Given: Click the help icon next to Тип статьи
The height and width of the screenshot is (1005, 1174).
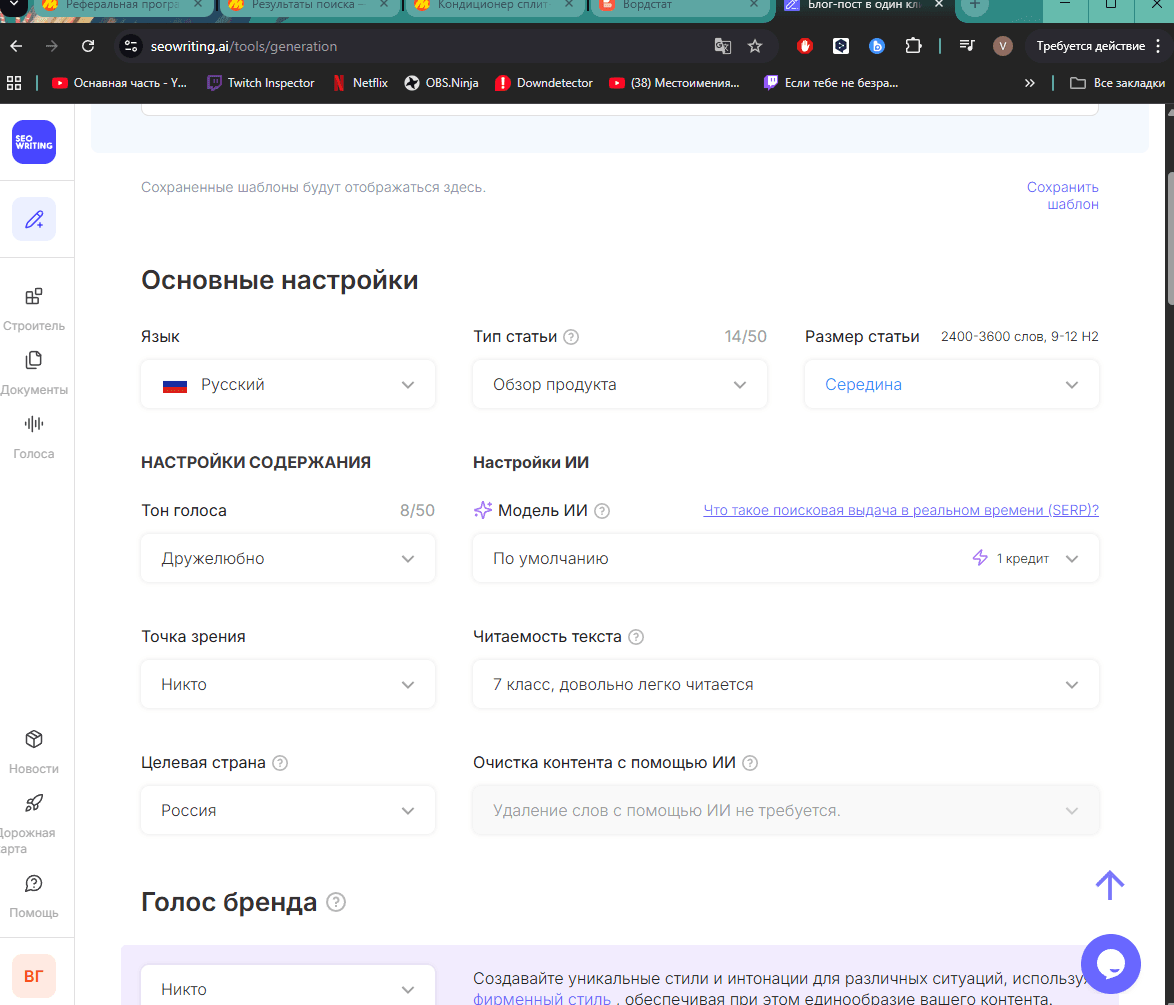Looking at the screenshot, I should (571, 337).
